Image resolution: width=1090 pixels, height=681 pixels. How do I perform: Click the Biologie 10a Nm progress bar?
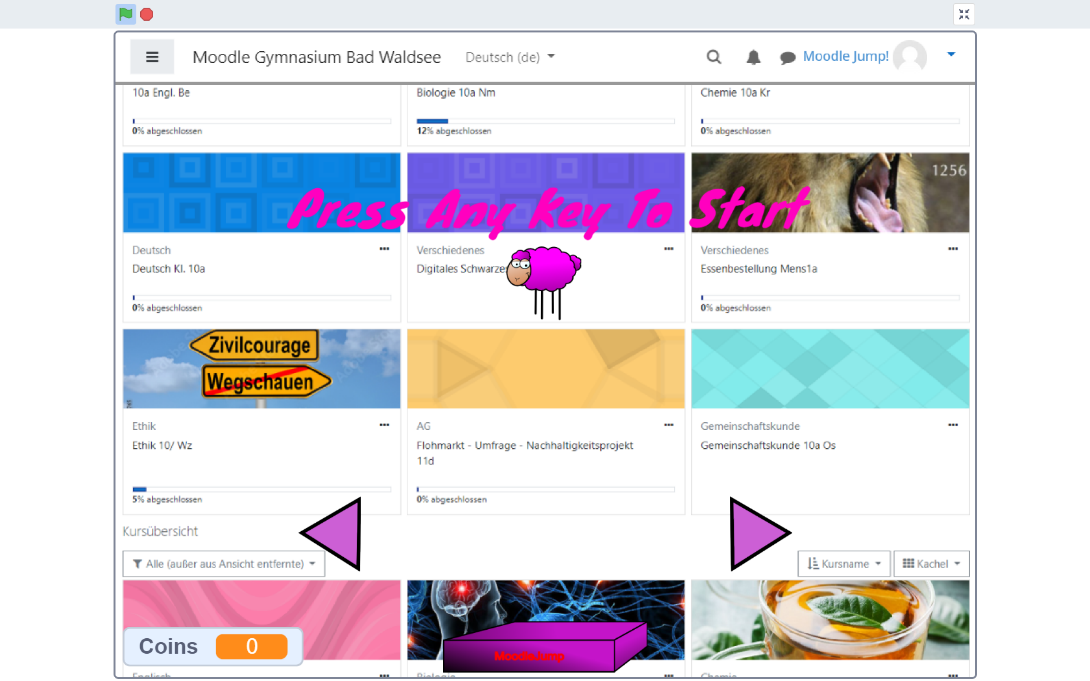tap(546, 121)
